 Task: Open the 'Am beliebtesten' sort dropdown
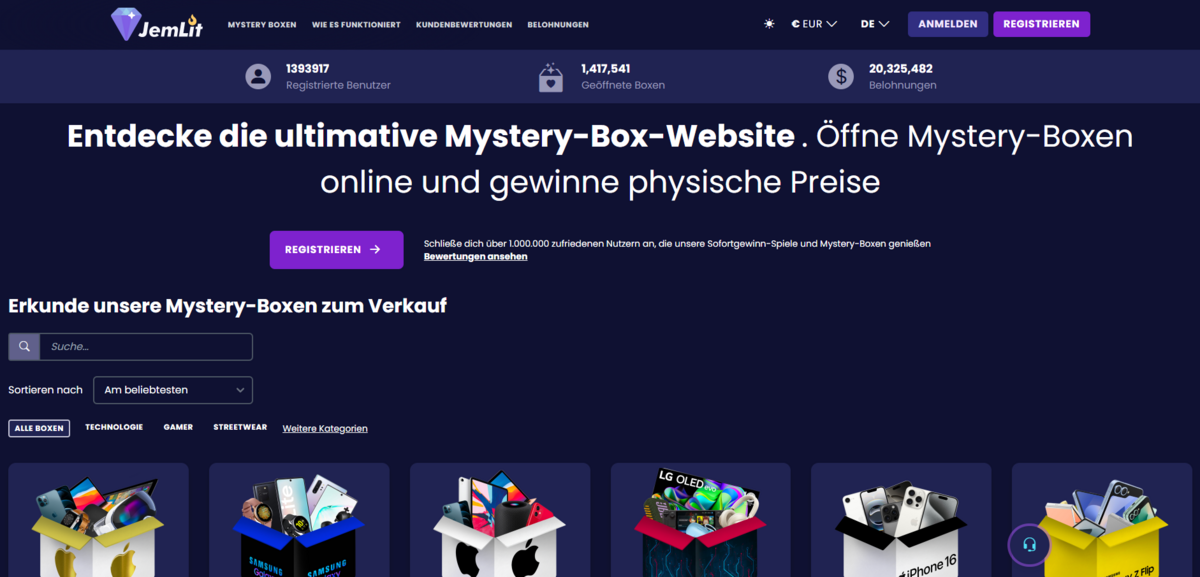(173, 390)
